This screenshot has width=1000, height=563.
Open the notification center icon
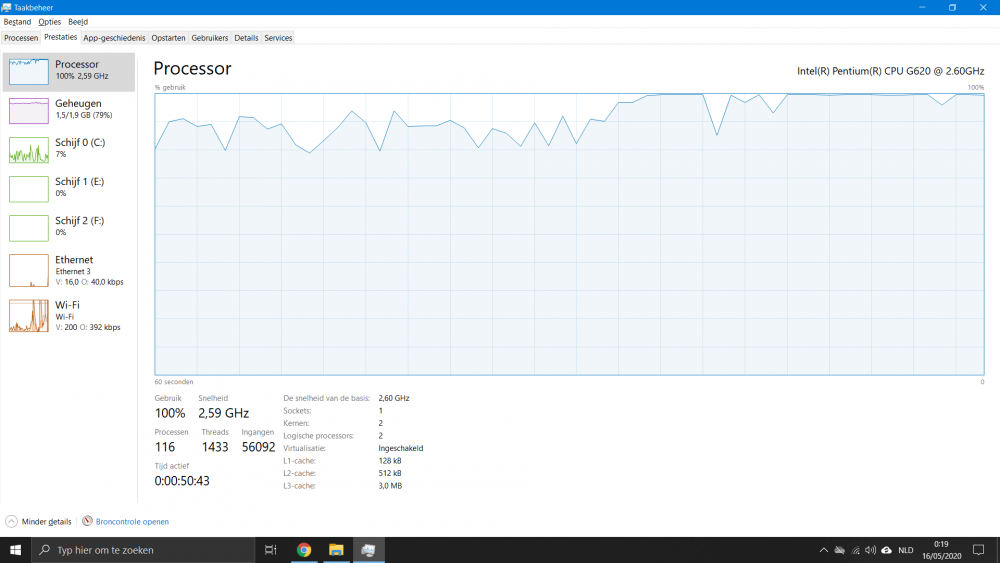pos(978,550)
